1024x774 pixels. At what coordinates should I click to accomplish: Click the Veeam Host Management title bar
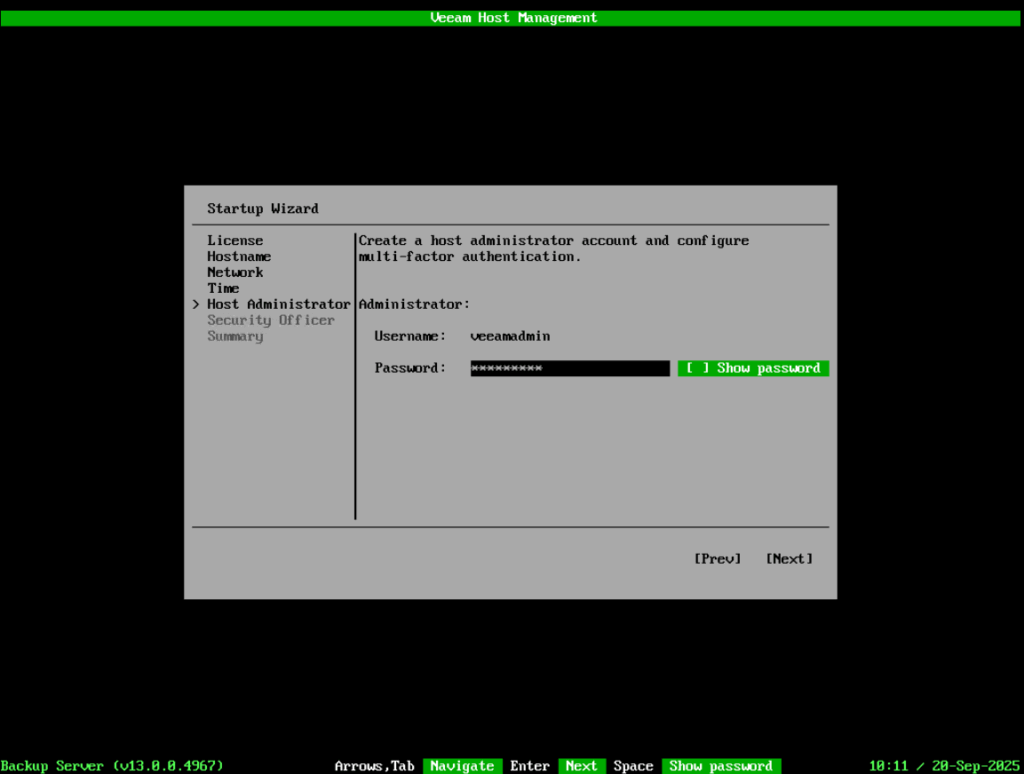[x=512, y=18]
